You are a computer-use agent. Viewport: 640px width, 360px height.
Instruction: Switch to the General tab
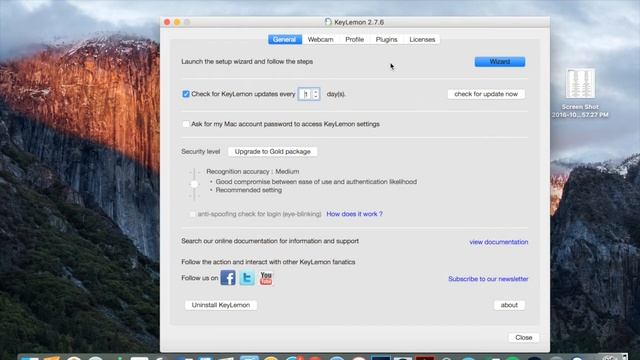(284, 40)
